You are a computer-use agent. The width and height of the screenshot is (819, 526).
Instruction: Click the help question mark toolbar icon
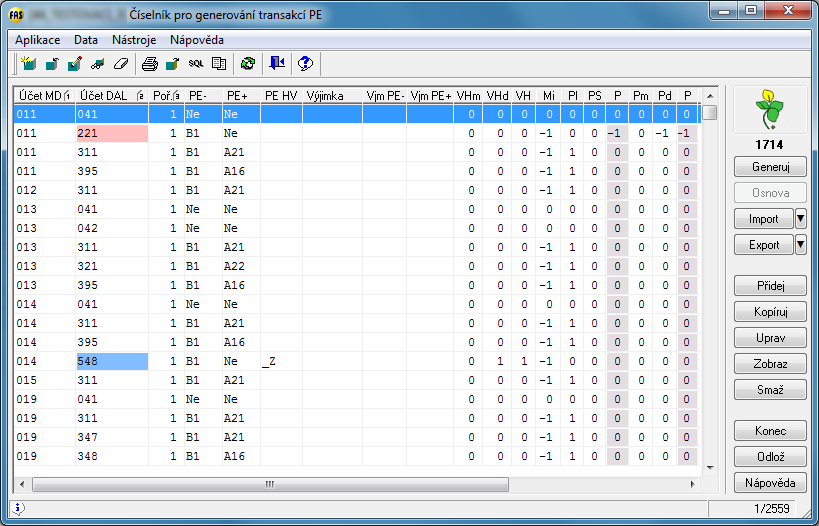coord(306,64)
